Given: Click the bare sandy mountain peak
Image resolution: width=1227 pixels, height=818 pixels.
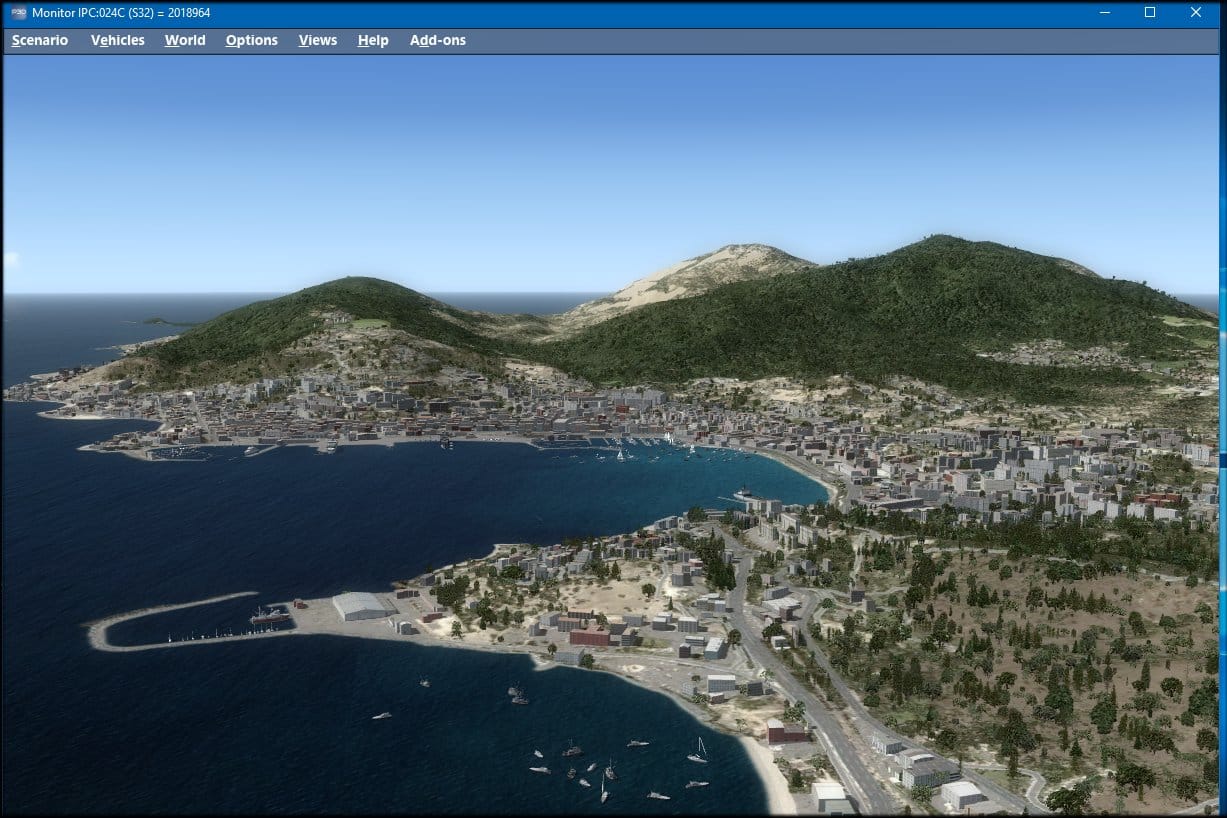Looking at the screenshot, I should [x=720, y=265].
